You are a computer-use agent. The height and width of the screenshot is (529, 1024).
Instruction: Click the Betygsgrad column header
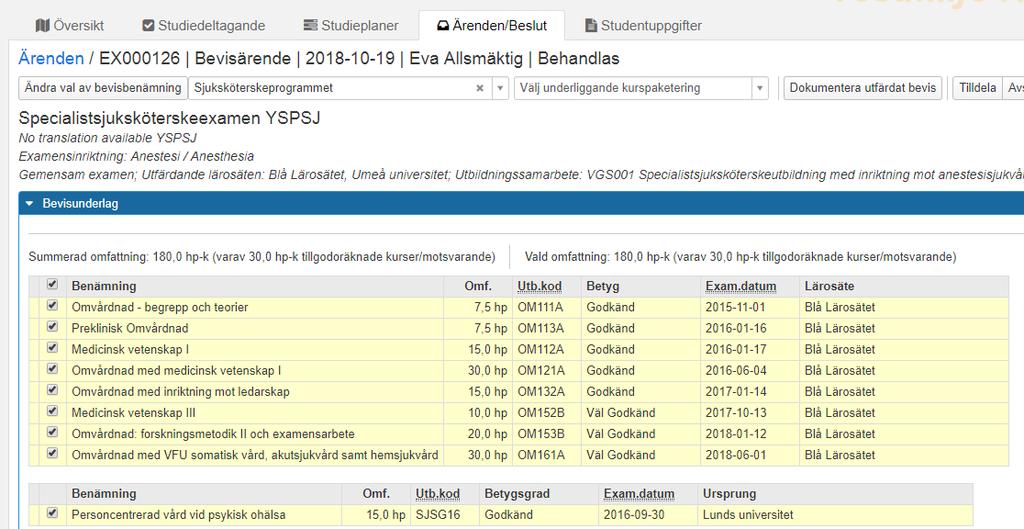[x=517, y=494]
